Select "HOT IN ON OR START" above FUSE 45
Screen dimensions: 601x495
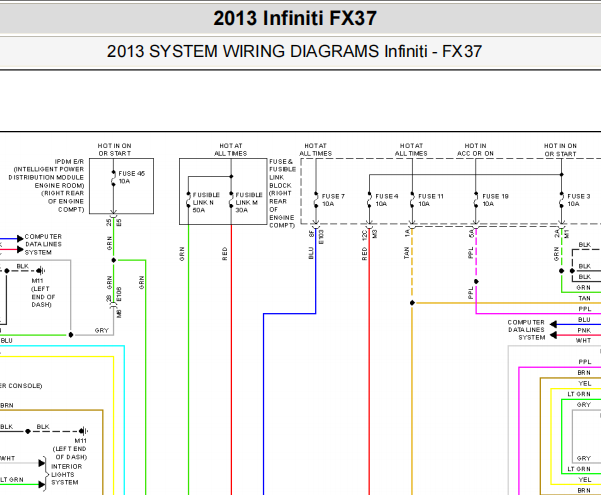115,150
